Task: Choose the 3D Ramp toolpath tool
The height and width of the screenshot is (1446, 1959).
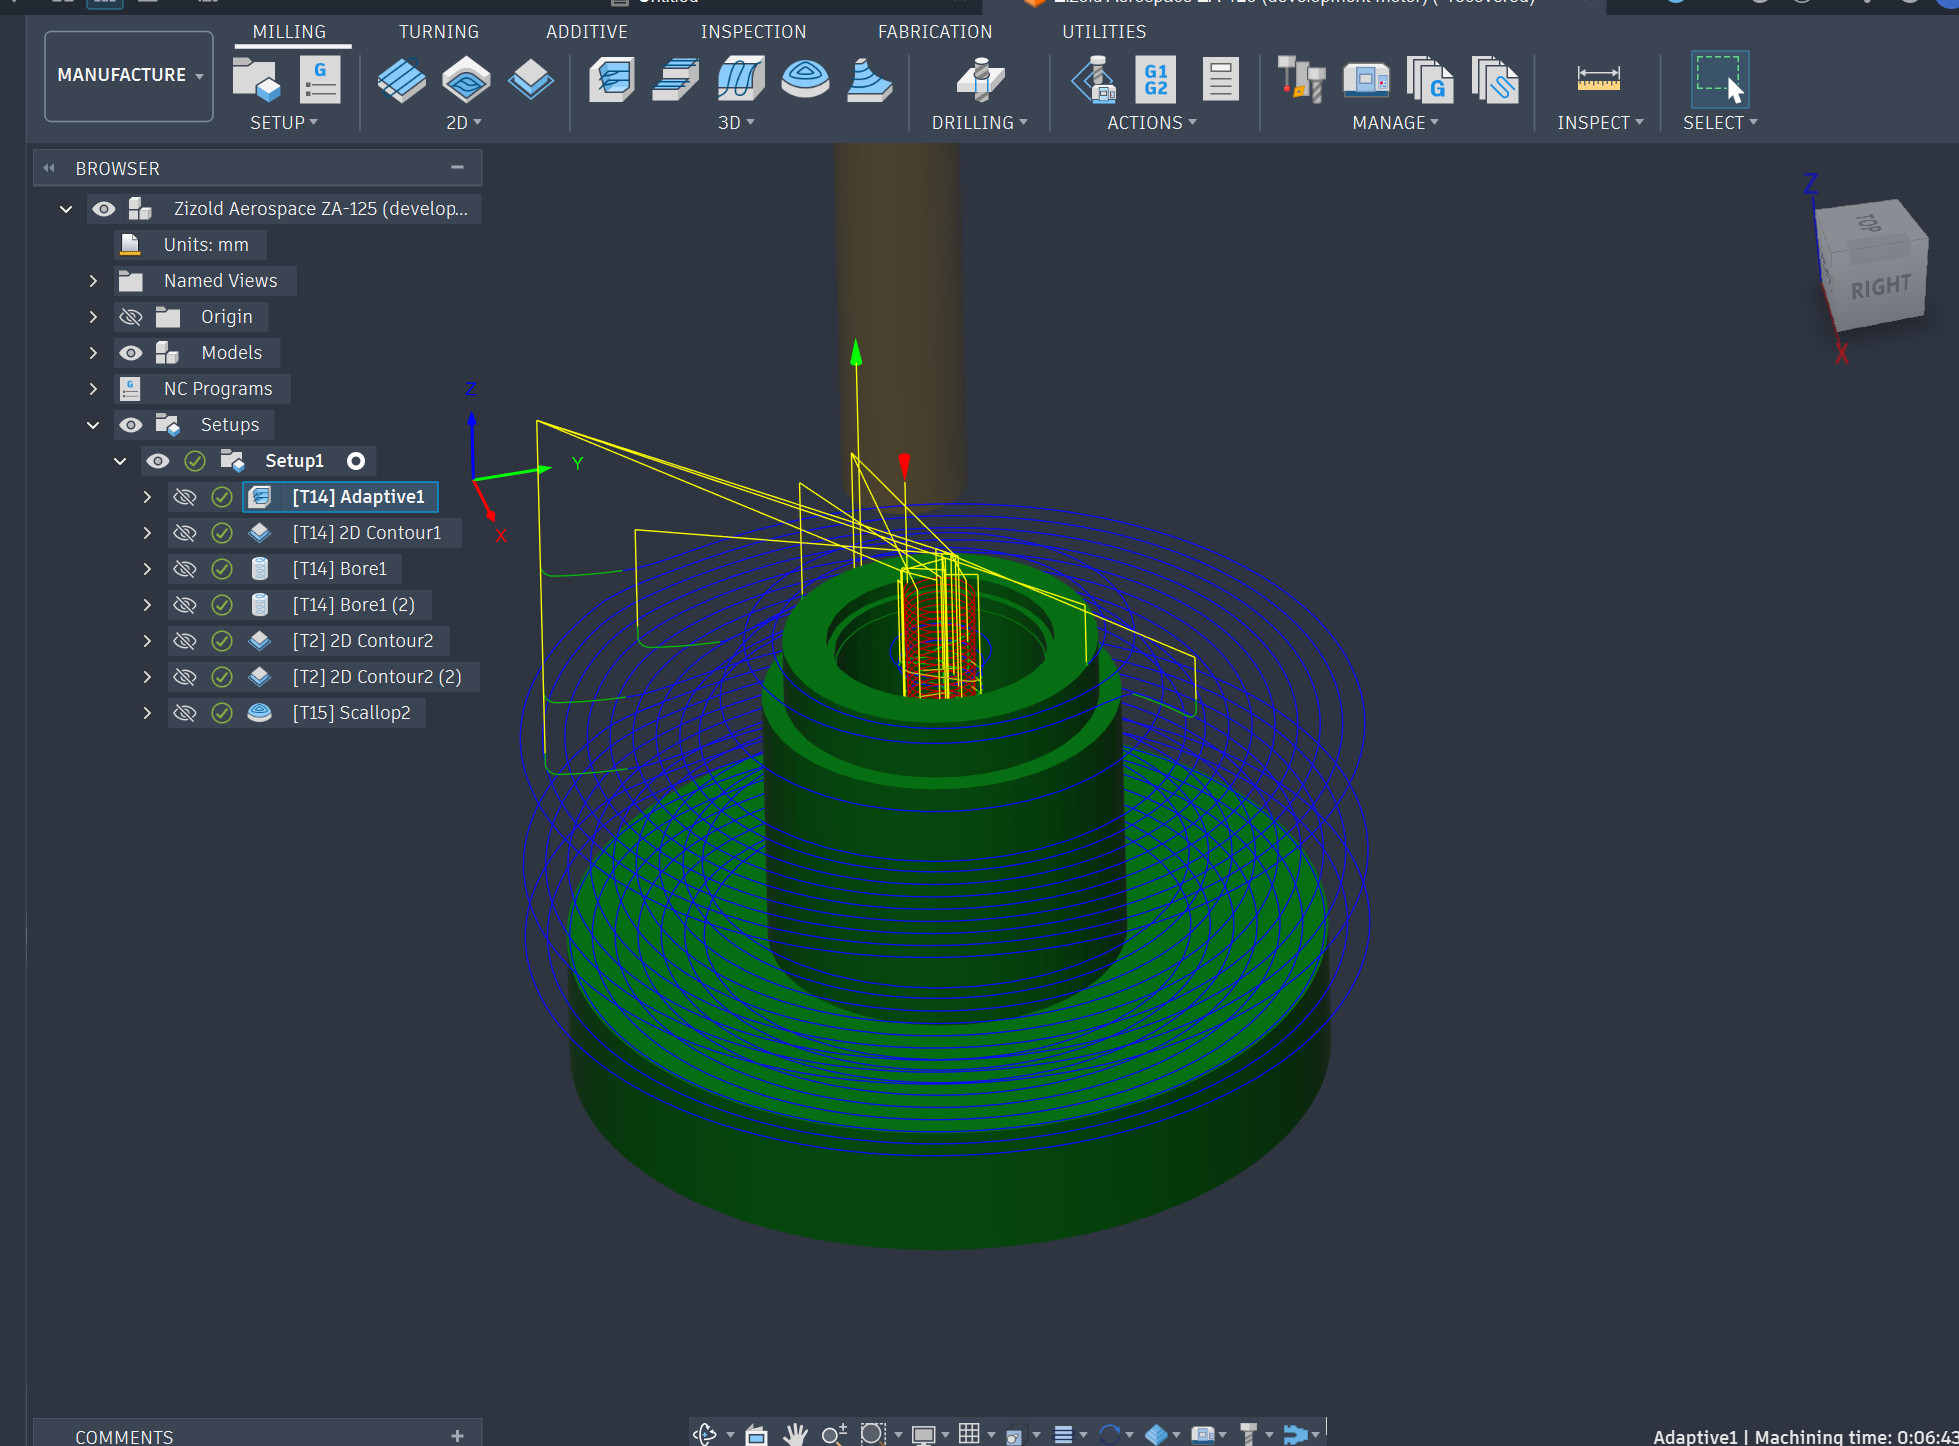Action: 869,79
